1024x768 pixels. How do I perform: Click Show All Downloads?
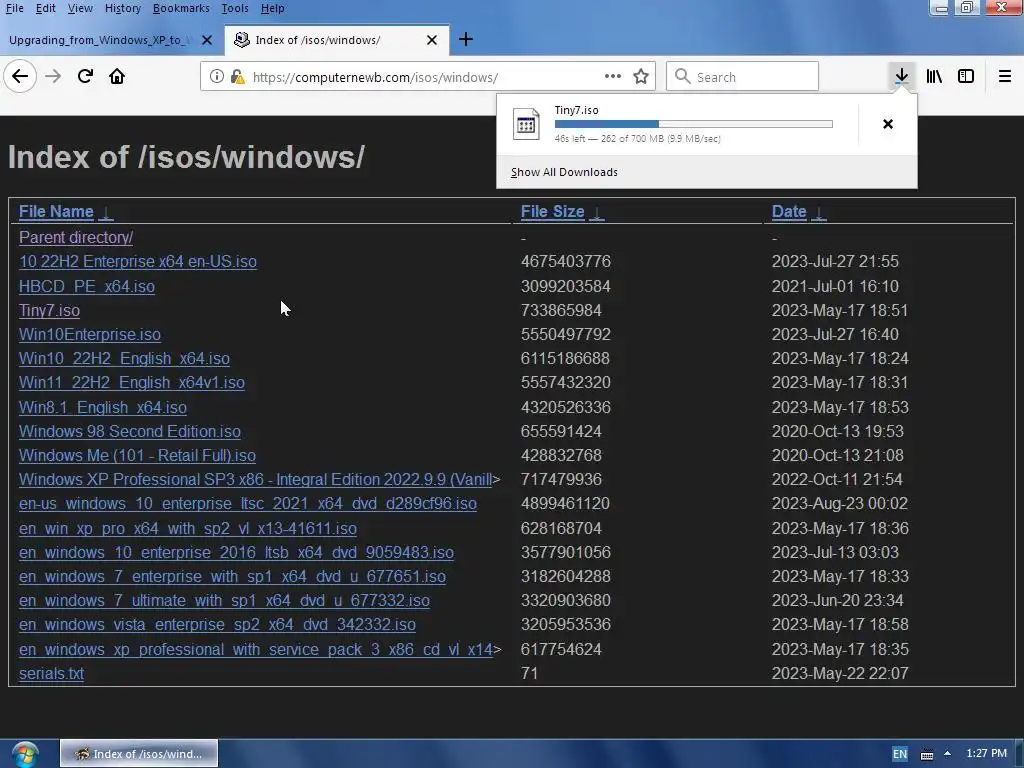click(x=564, y=172)
